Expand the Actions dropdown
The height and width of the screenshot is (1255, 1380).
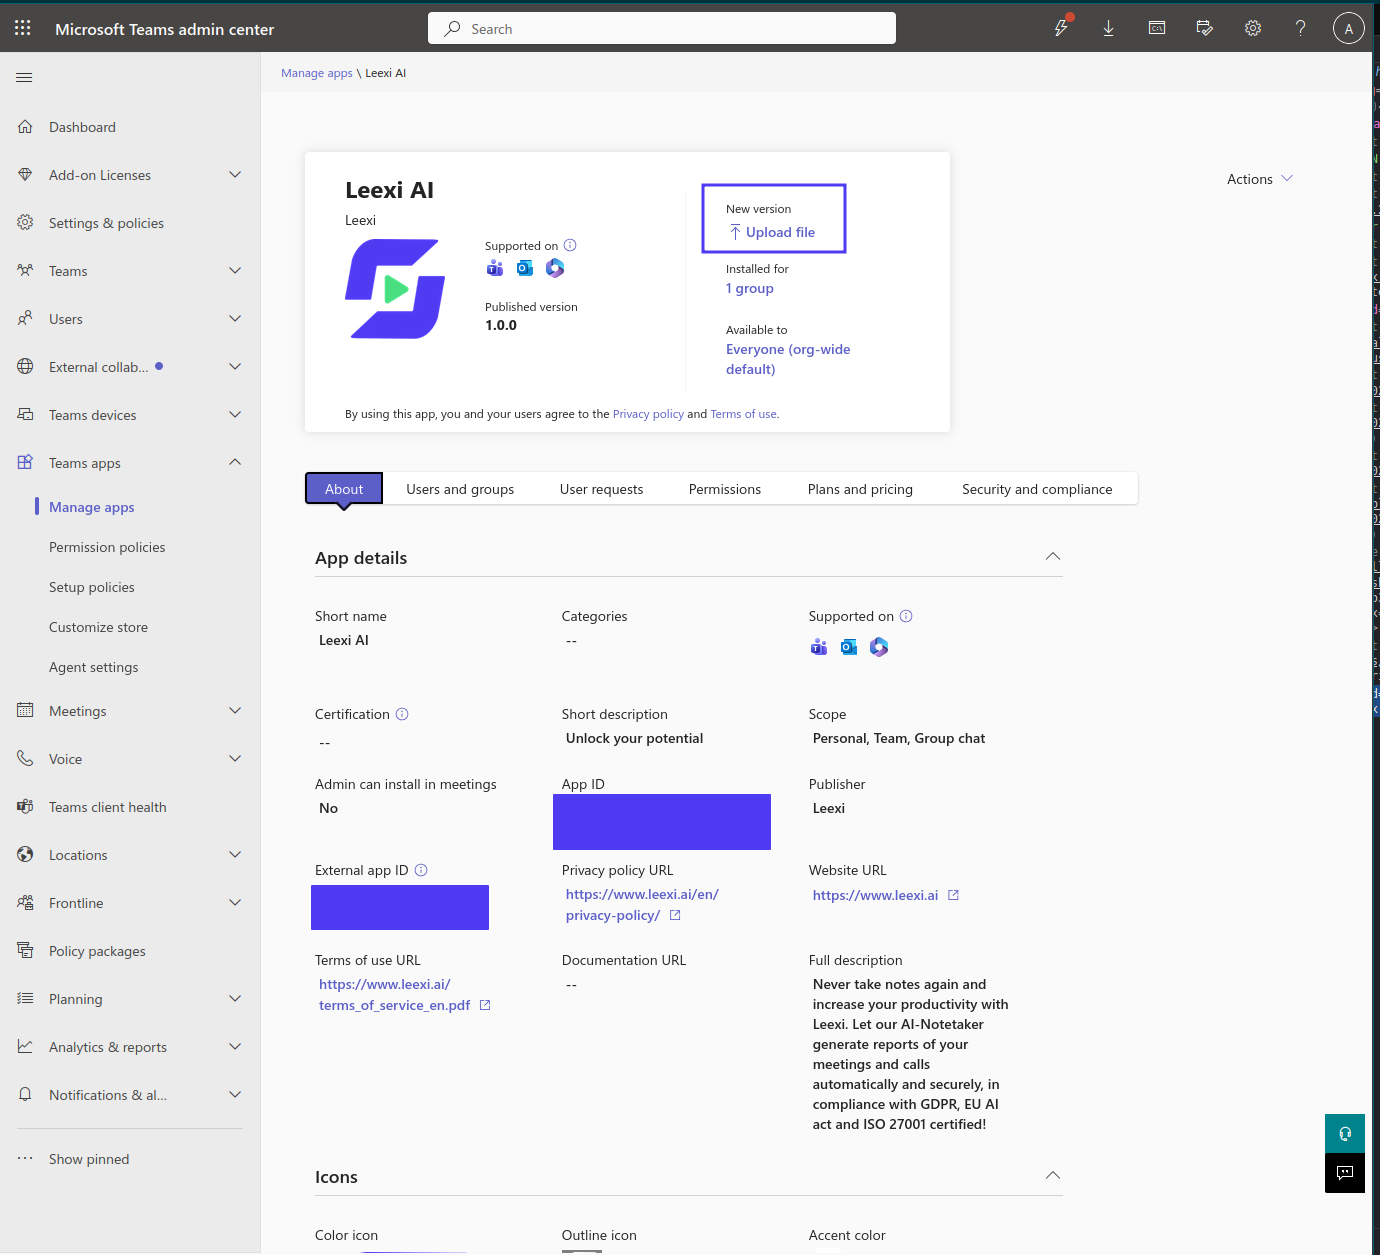click(x=1260, y=179)
